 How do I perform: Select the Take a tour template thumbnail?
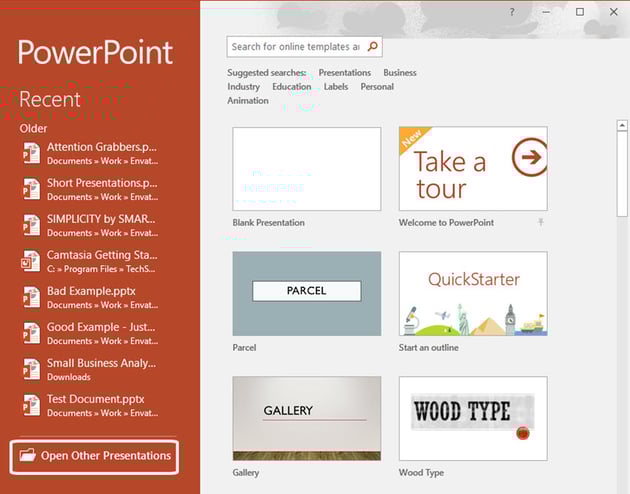[473, 169]
